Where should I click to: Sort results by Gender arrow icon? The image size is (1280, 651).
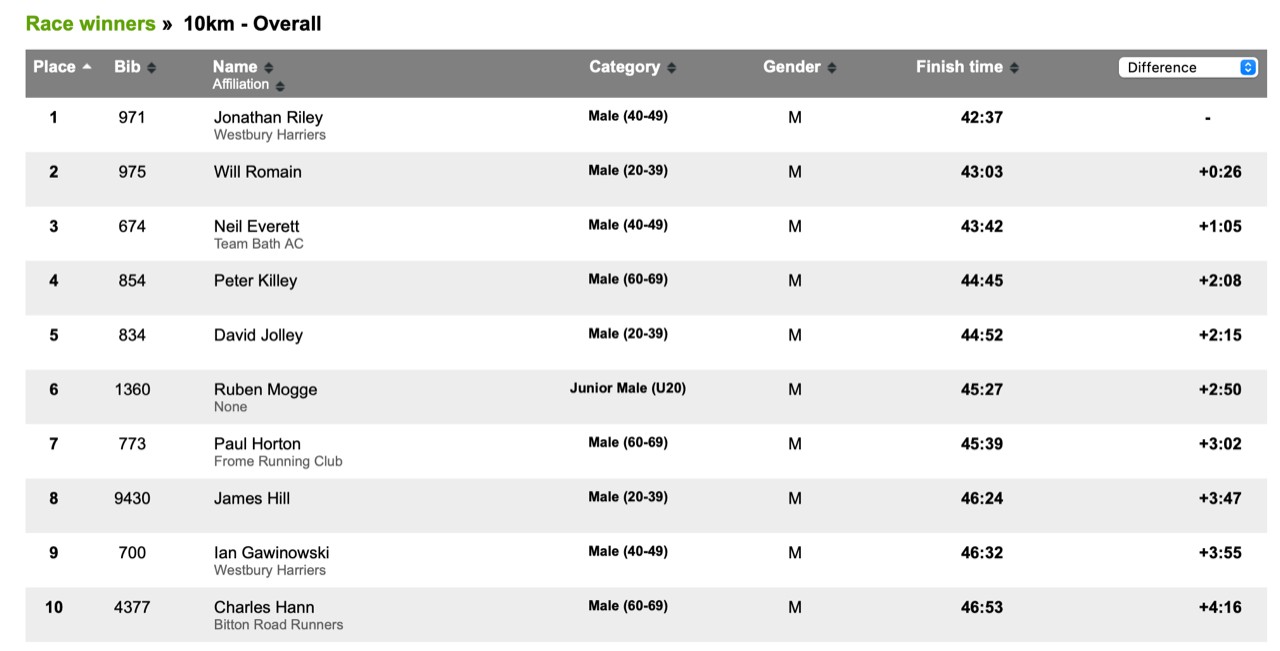pos(832,68)
